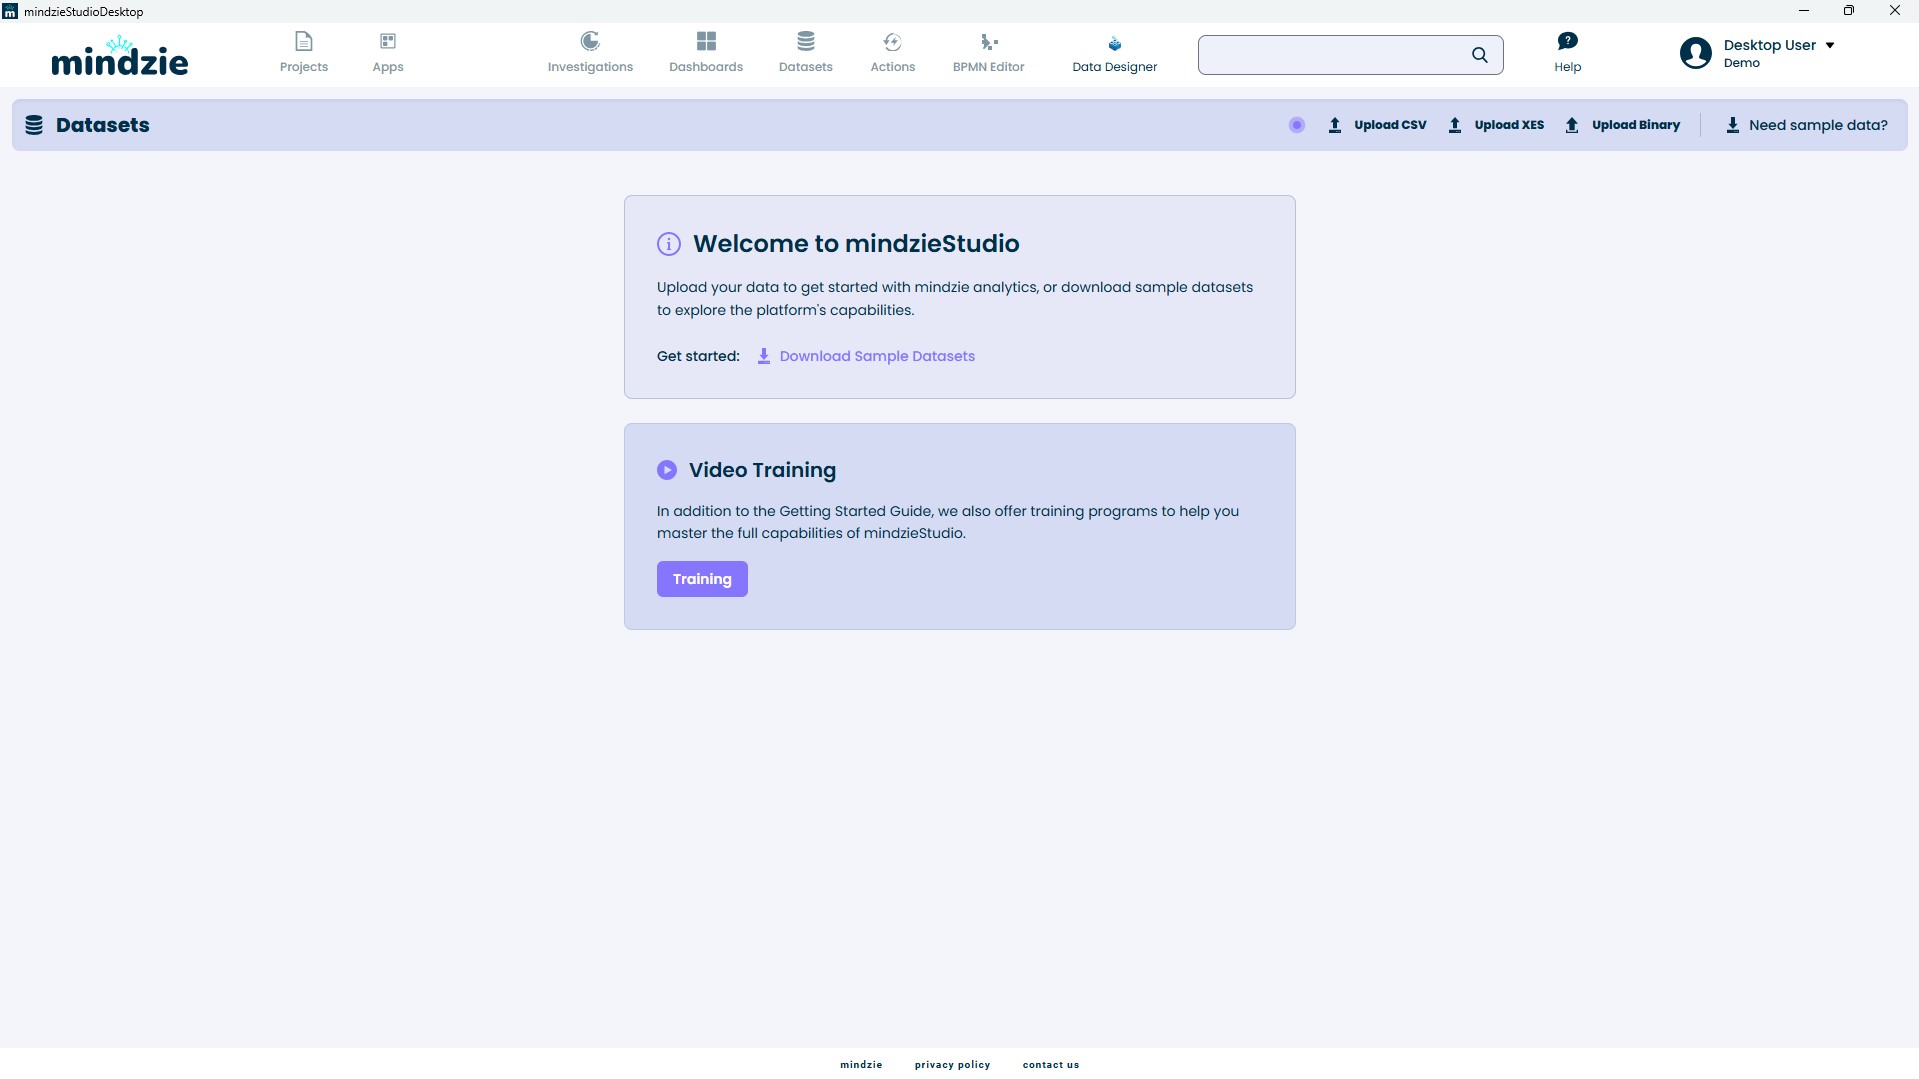Select the Datasets stack icon in navbar
The height and width of the screenshot is (1079, 1919).
pyautogui.click(x=806, y=41)
